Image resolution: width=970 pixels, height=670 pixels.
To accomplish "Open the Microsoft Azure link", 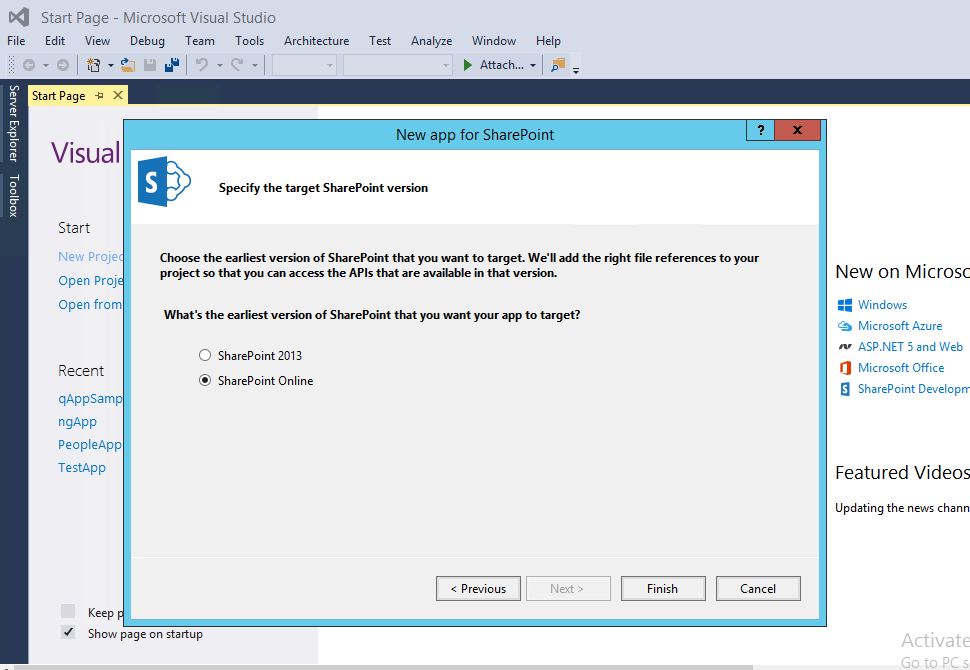I will click(x=900, y=326).
